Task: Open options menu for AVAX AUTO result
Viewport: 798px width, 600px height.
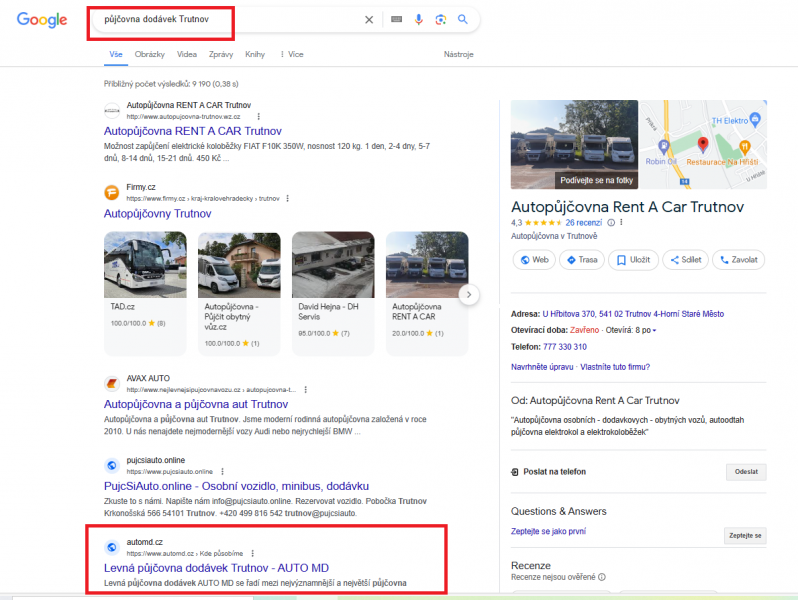Action: [x=305, y=390]
